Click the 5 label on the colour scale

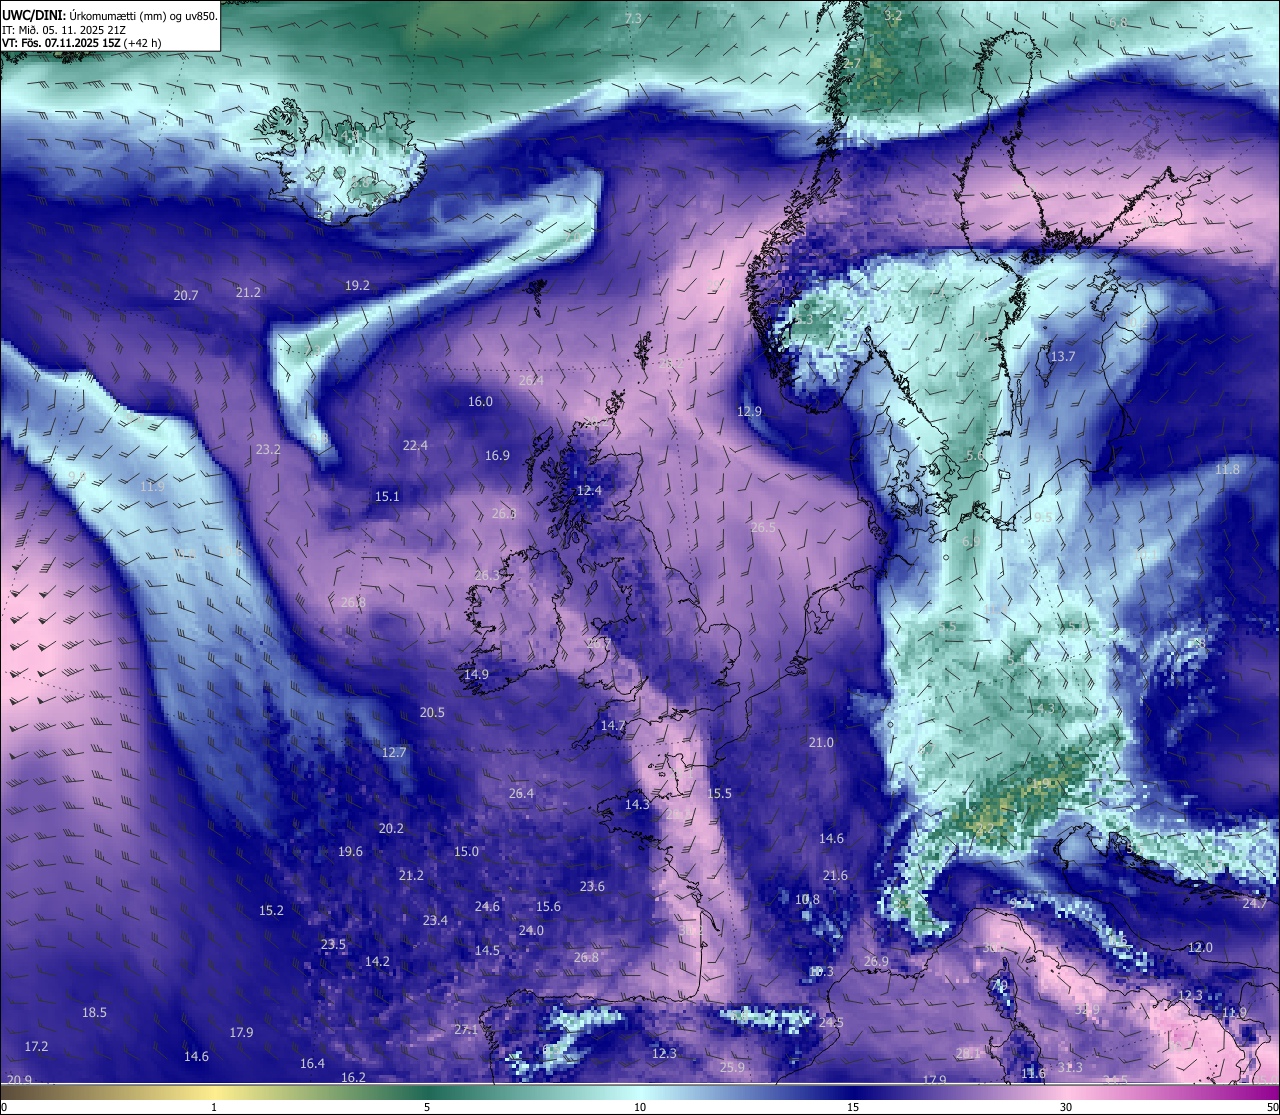tap(427, 1107)
